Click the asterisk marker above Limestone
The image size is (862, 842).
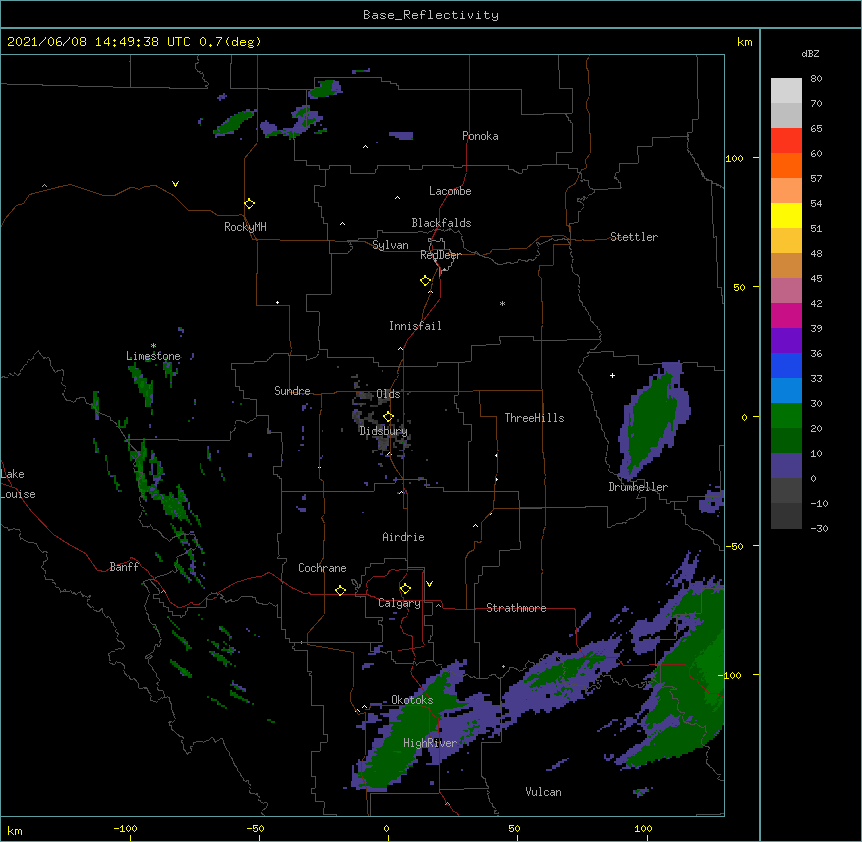pos(153,346)
